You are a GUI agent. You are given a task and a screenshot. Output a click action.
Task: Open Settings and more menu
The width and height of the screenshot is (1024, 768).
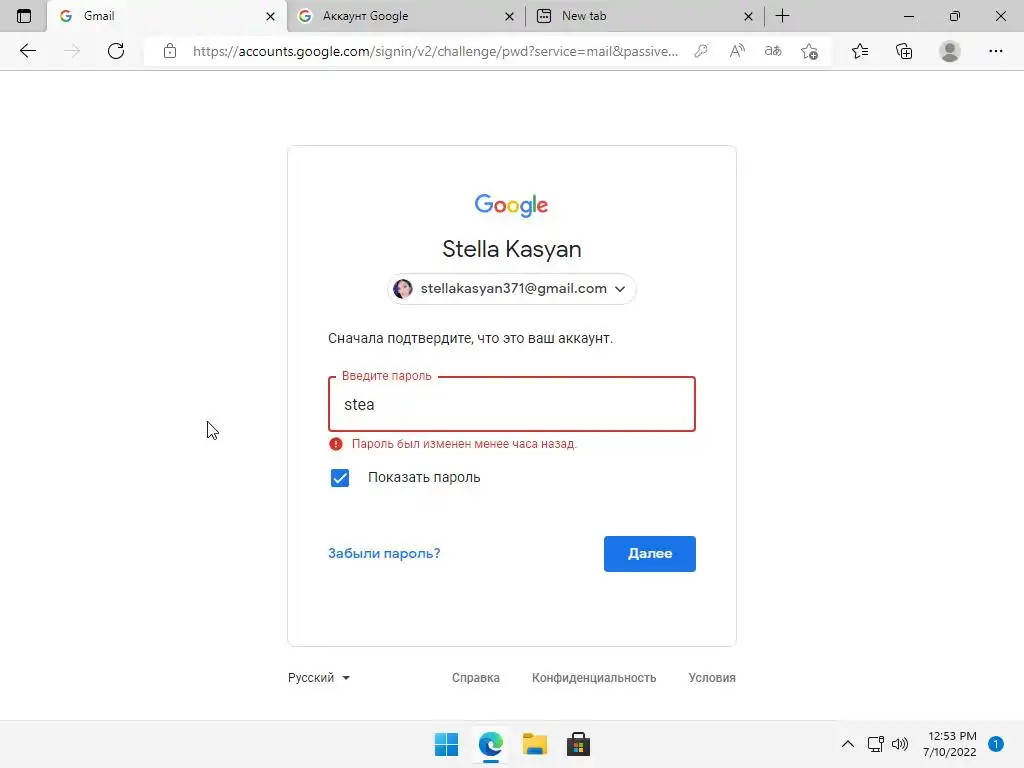pyautogui.click(x=995, y=51)
